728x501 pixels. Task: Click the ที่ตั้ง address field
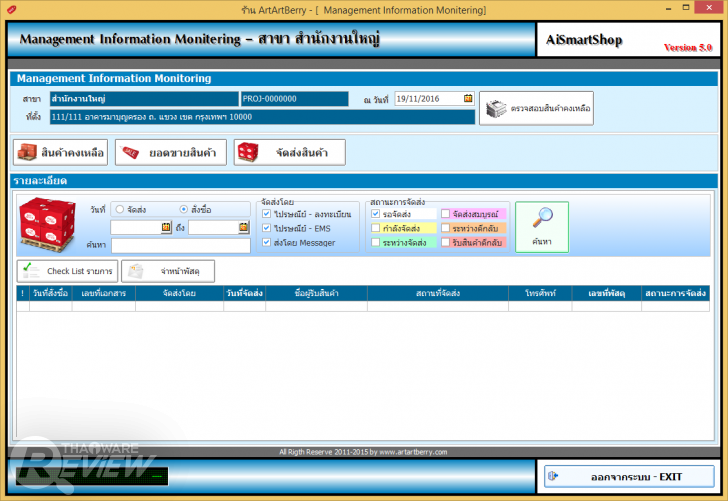click(x=262, y=117)
